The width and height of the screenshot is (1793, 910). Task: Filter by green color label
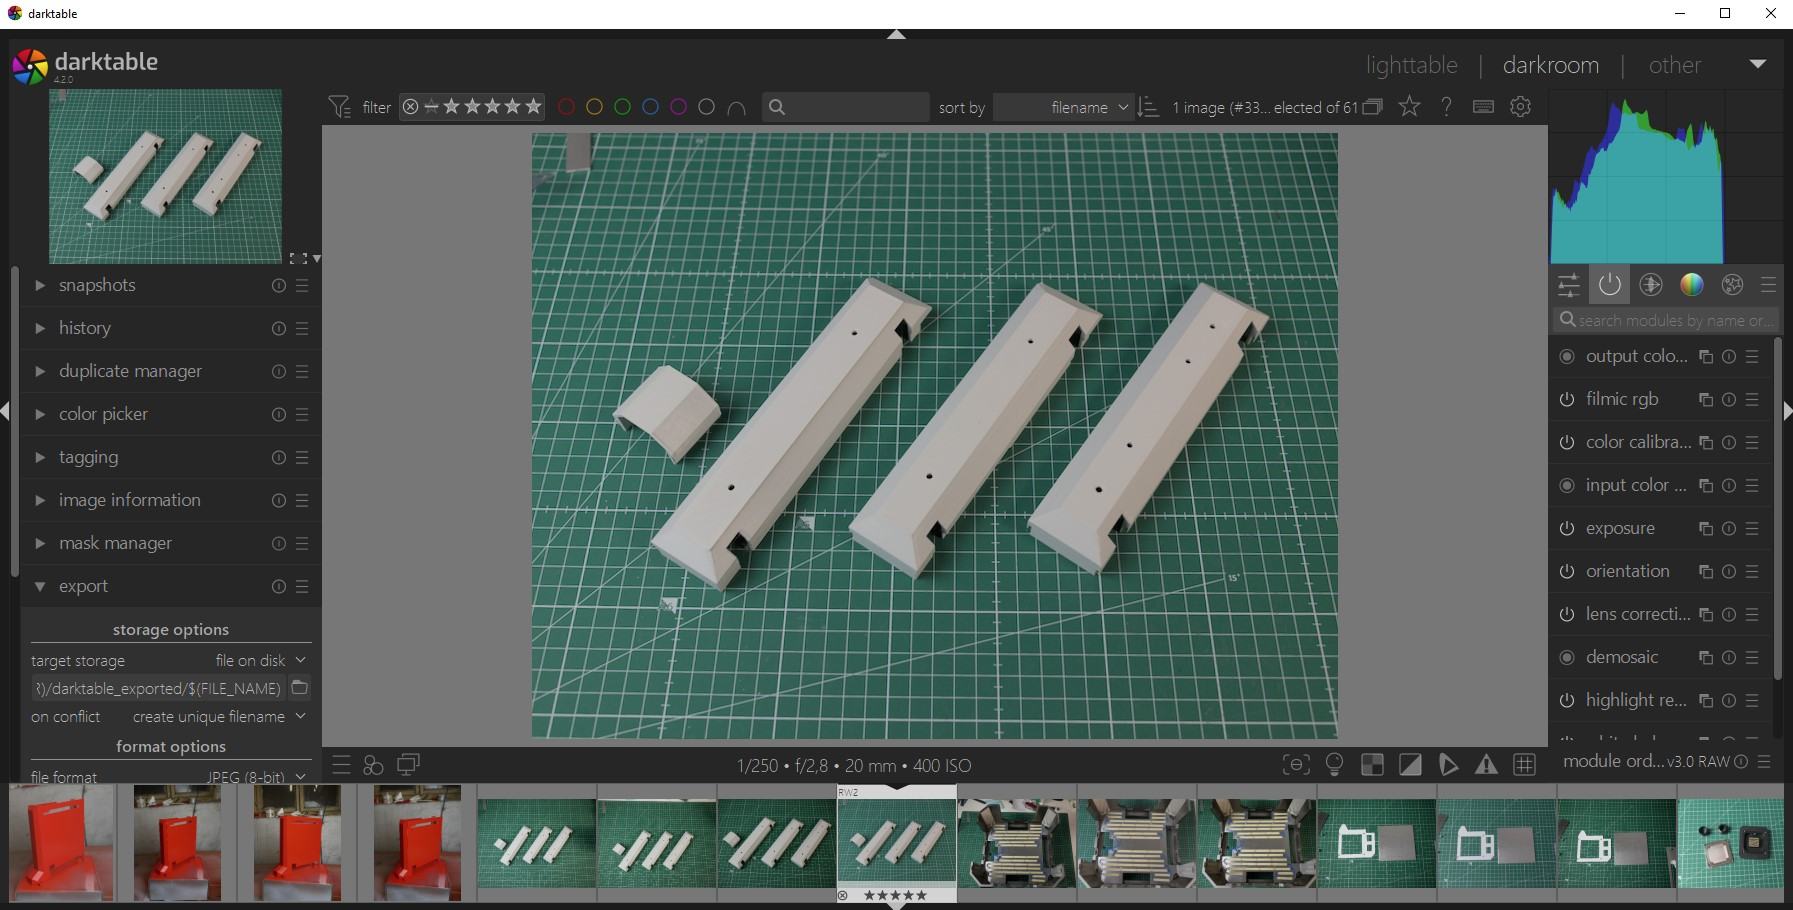point(622,107)
